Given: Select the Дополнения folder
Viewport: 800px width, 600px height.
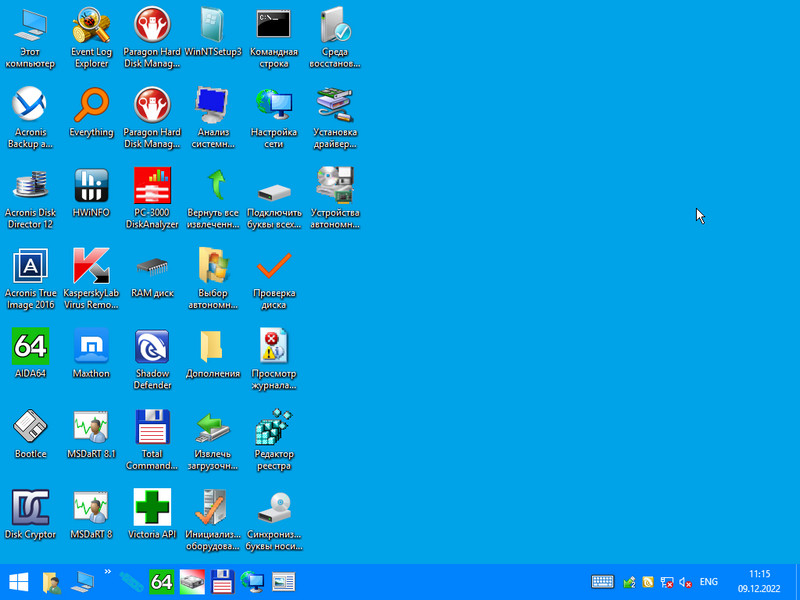Looking at the screenshot, I should 213,353.
